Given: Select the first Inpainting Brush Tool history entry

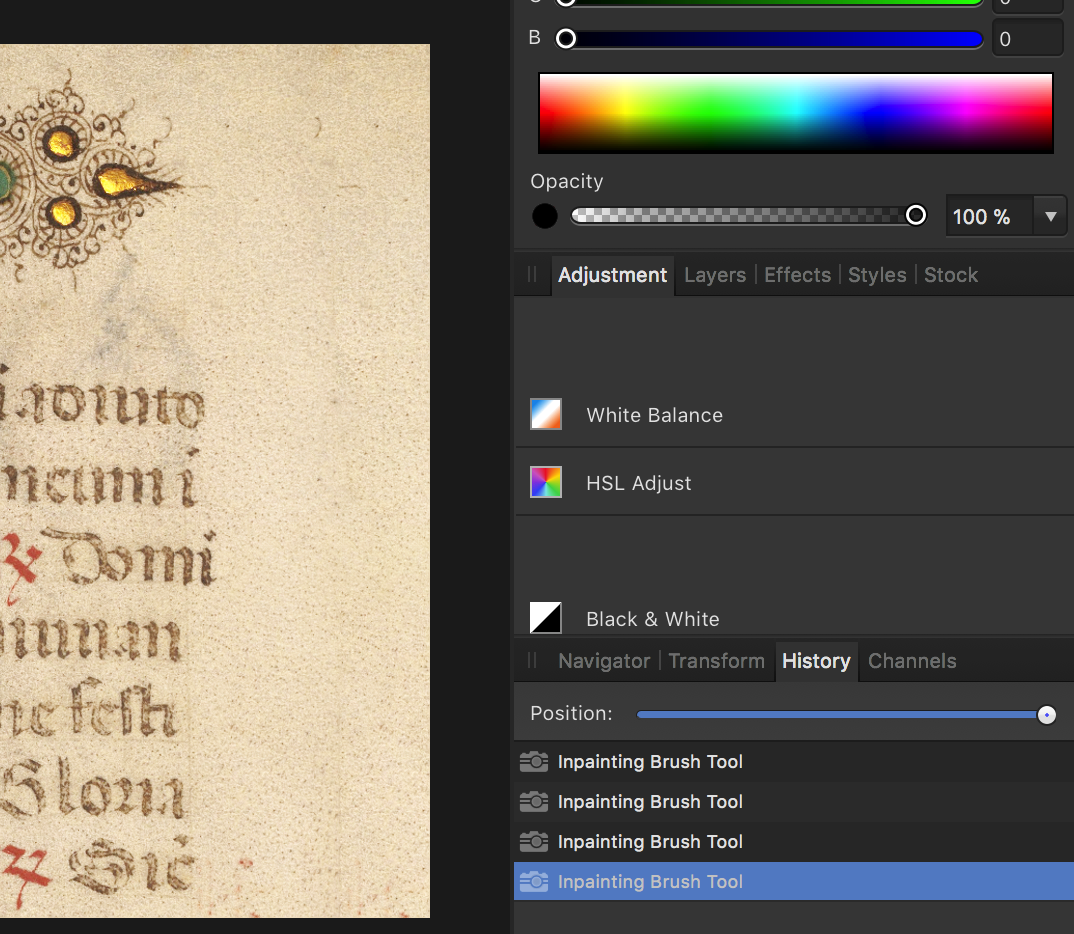Looking at the screenshot, I should [x=794, y=761].
